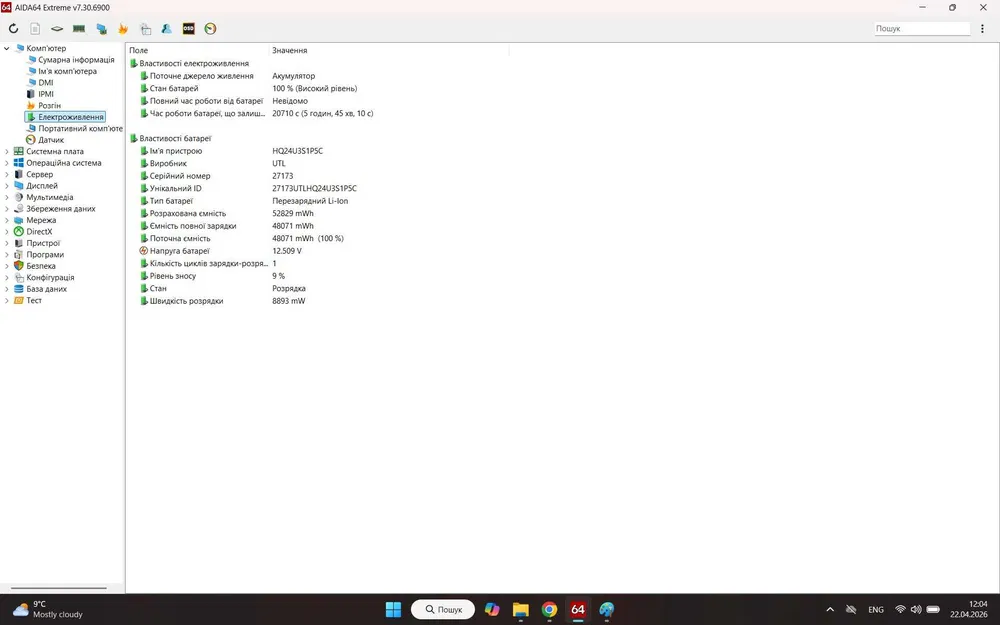
Task: Click the ENG language indicator
Action: [x=876, y=610]
